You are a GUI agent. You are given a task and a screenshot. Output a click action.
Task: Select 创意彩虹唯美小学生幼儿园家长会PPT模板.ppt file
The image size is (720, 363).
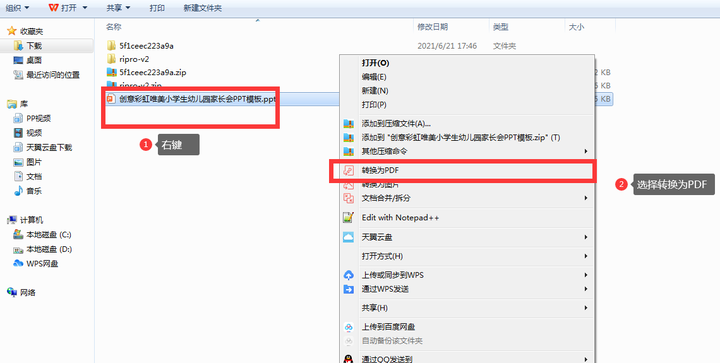pyautogui.click(x=197, y=99)
